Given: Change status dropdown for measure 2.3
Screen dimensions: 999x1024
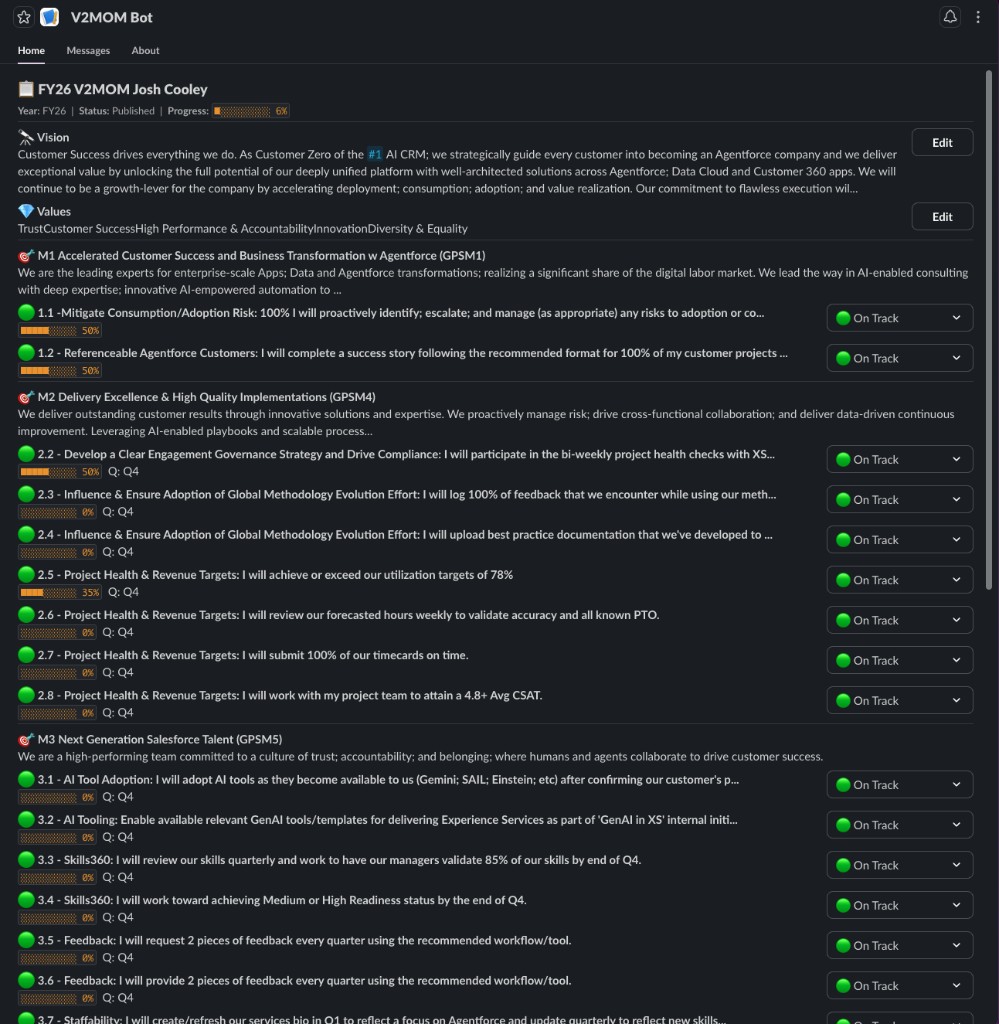Looking at the screenshot, I should click(x=899, y=500).
